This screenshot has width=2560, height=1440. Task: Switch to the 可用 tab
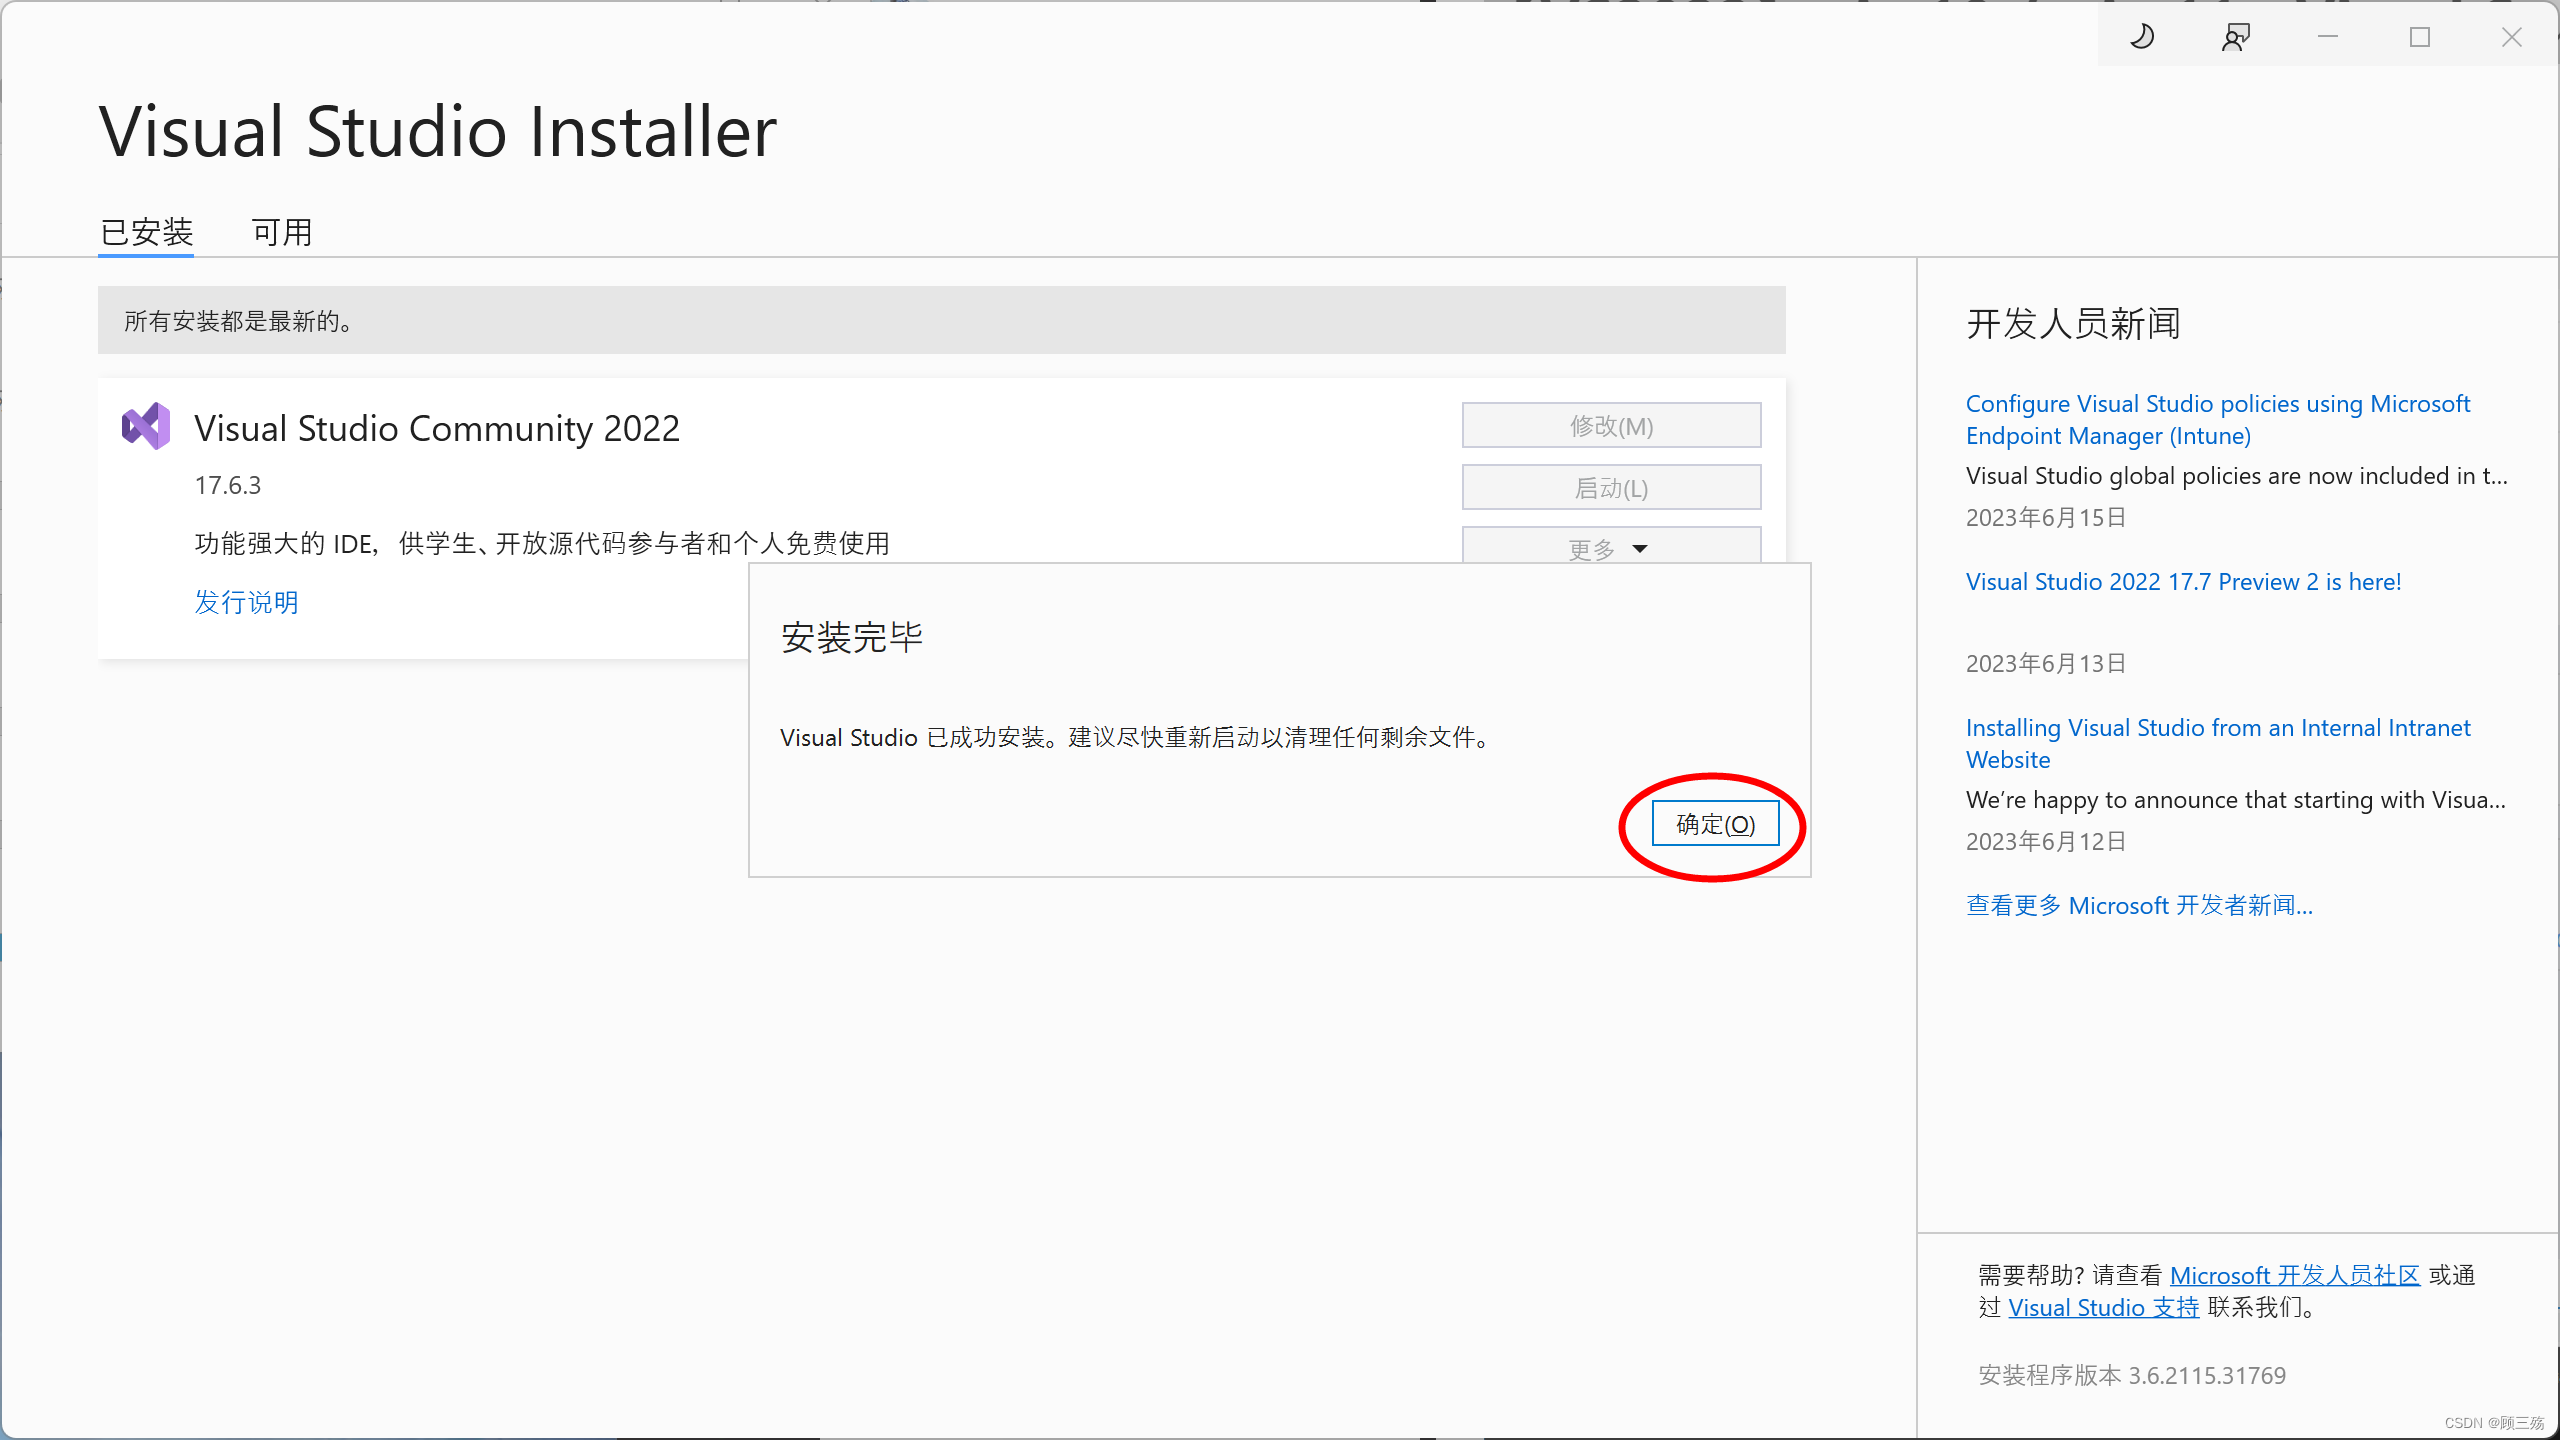(x=282, y=232)
